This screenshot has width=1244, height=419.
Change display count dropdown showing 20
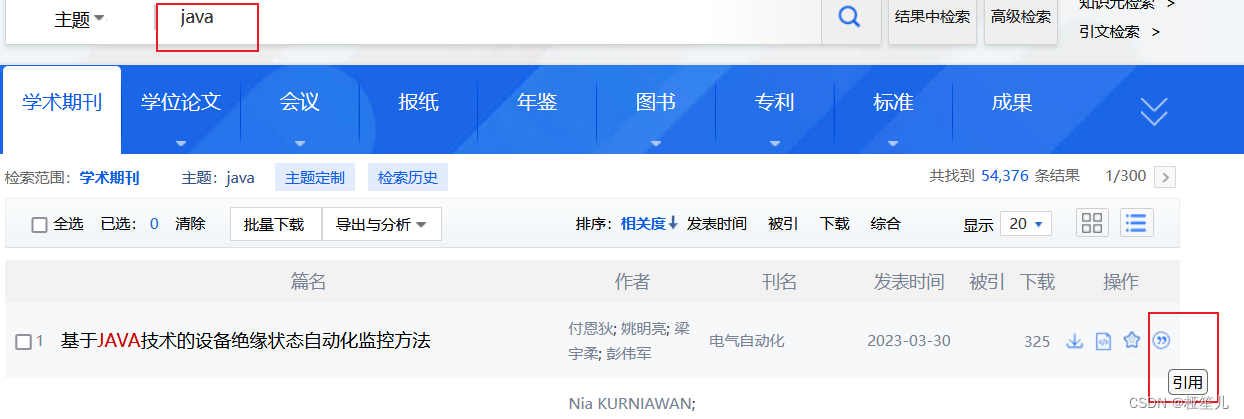click(1026, 224)
